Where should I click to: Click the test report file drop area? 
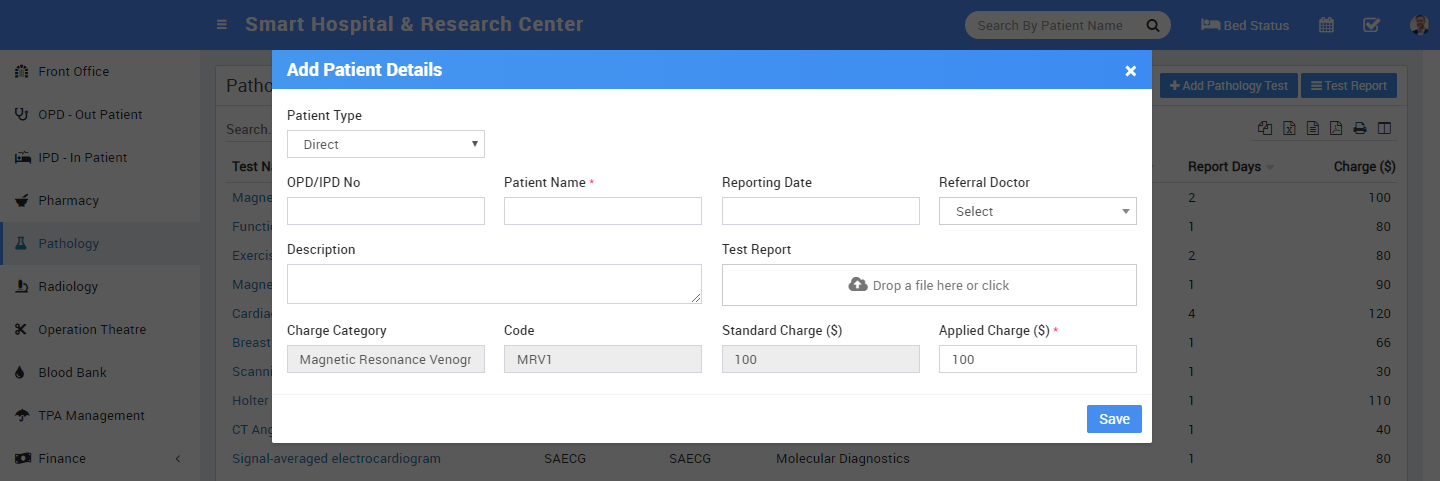928,285
